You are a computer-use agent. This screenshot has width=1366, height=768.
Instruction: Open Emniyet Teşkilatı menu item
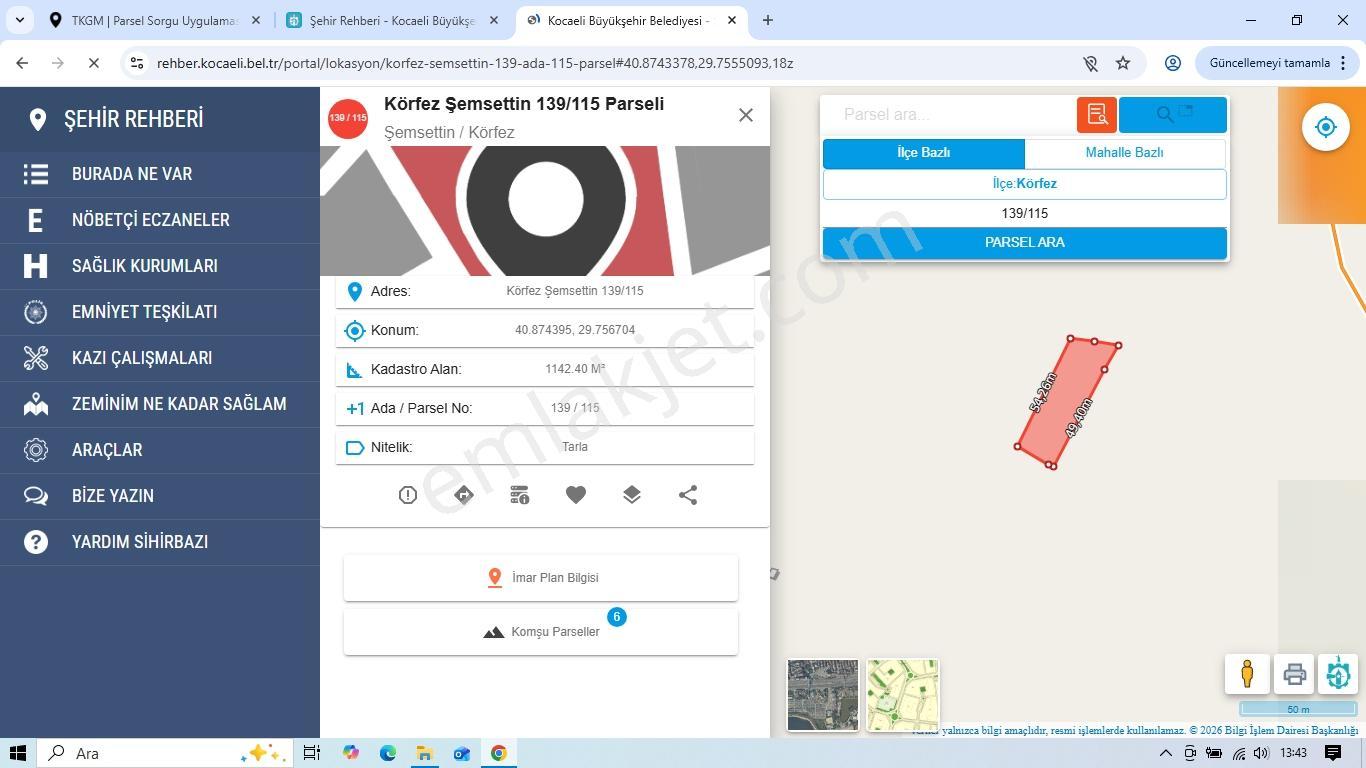160,312
